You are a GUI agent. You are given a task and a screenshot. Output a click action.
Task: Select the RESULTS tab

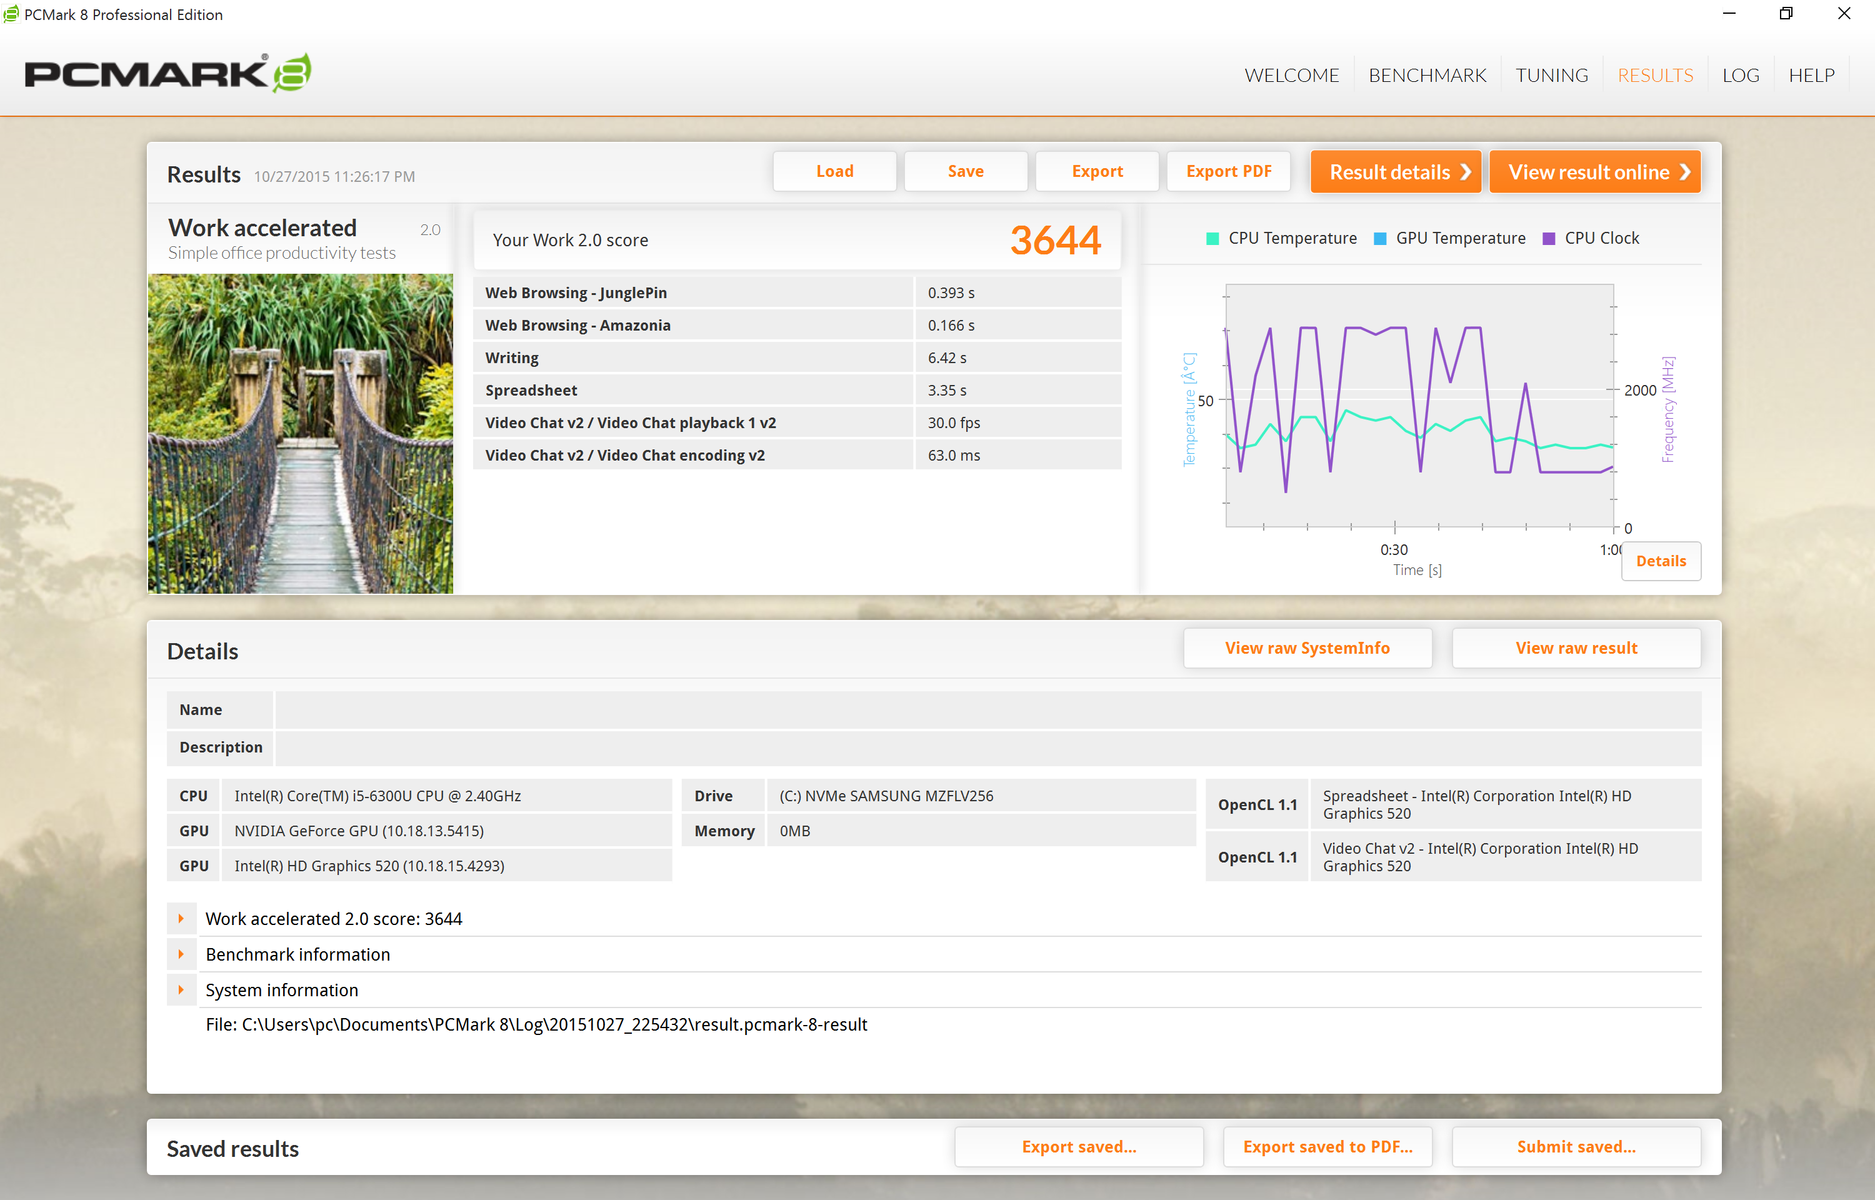(x=1655, y=75)
